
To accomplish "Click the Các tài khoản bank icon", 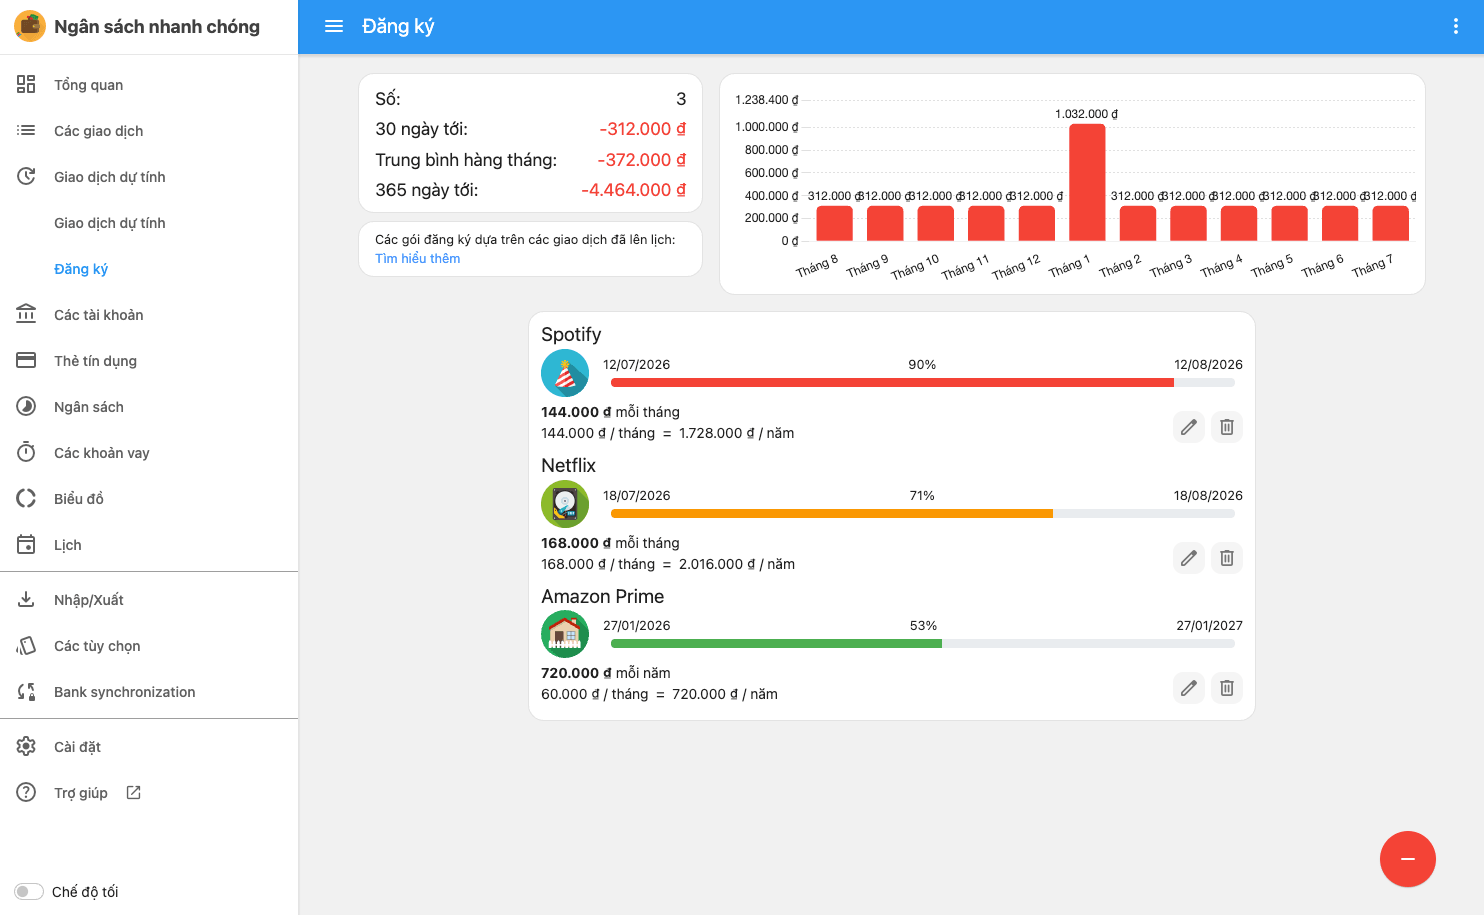I will coord(26,314).
